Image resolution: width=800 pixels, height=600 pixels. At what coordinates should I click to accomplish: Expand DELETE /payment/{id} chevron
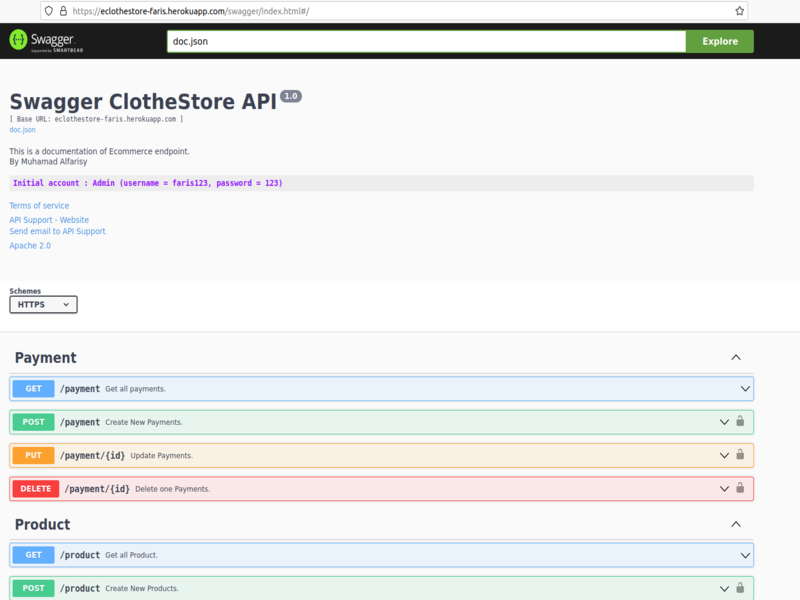(724, 489)
